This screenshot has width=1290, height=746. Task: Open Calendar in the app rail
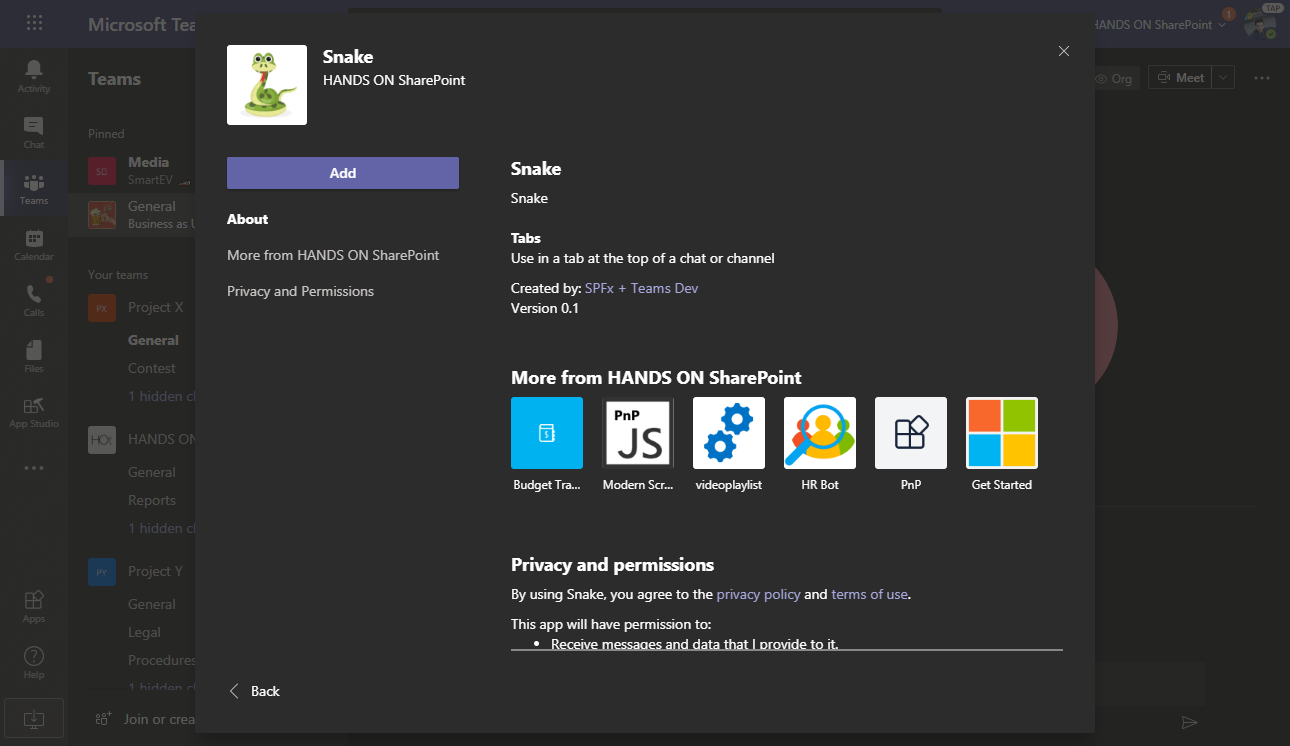34,244
